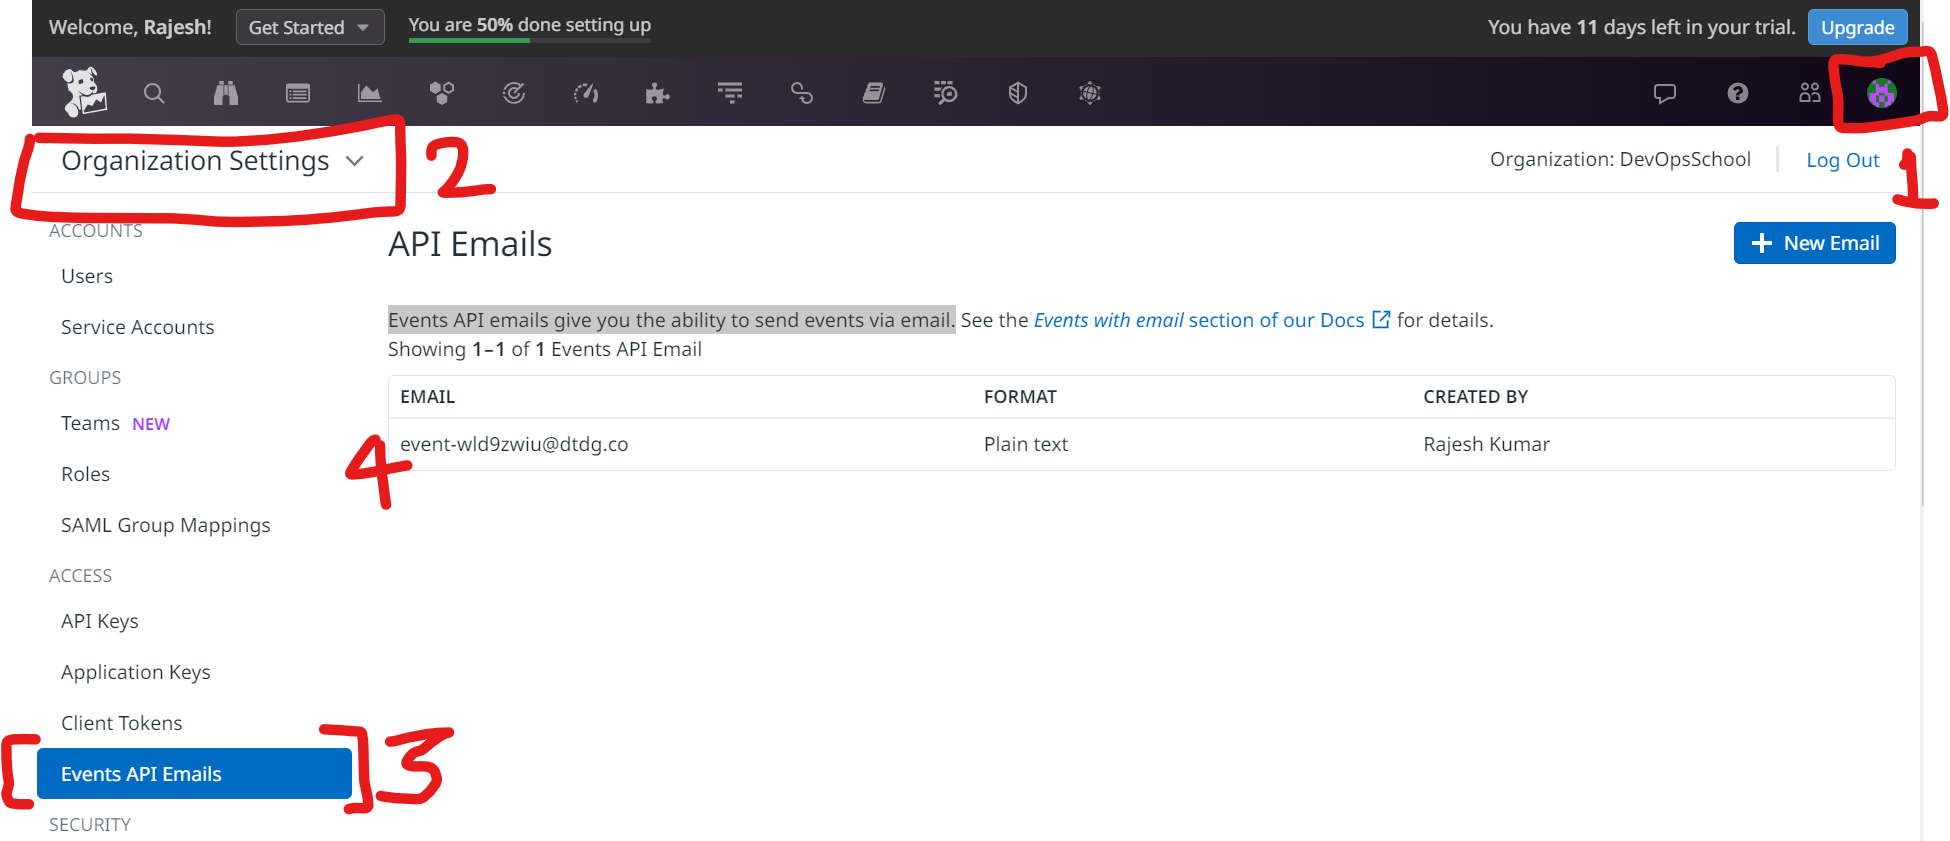Click the chat support bubble icon
Screen dimensions: 1950x841
[1664, 93]
